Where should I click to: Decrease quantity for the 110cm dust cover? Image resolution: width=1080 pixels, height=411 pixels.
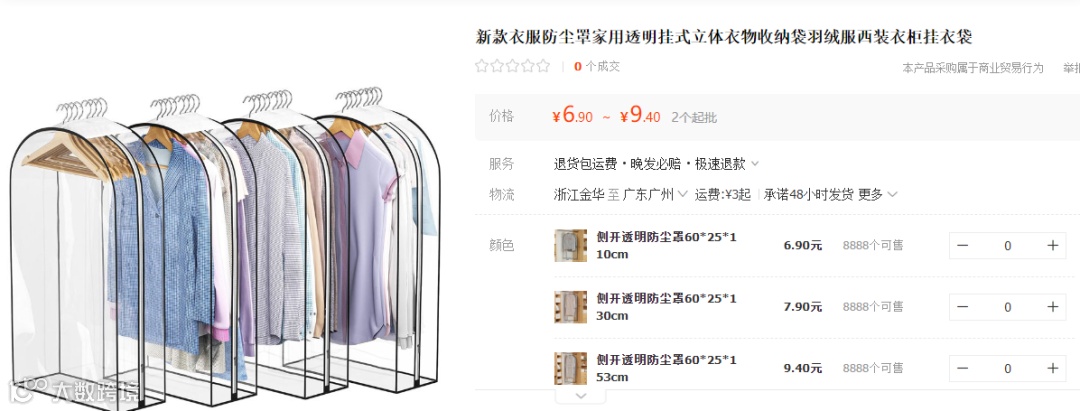pyautogui.click(x=963, y=246)
